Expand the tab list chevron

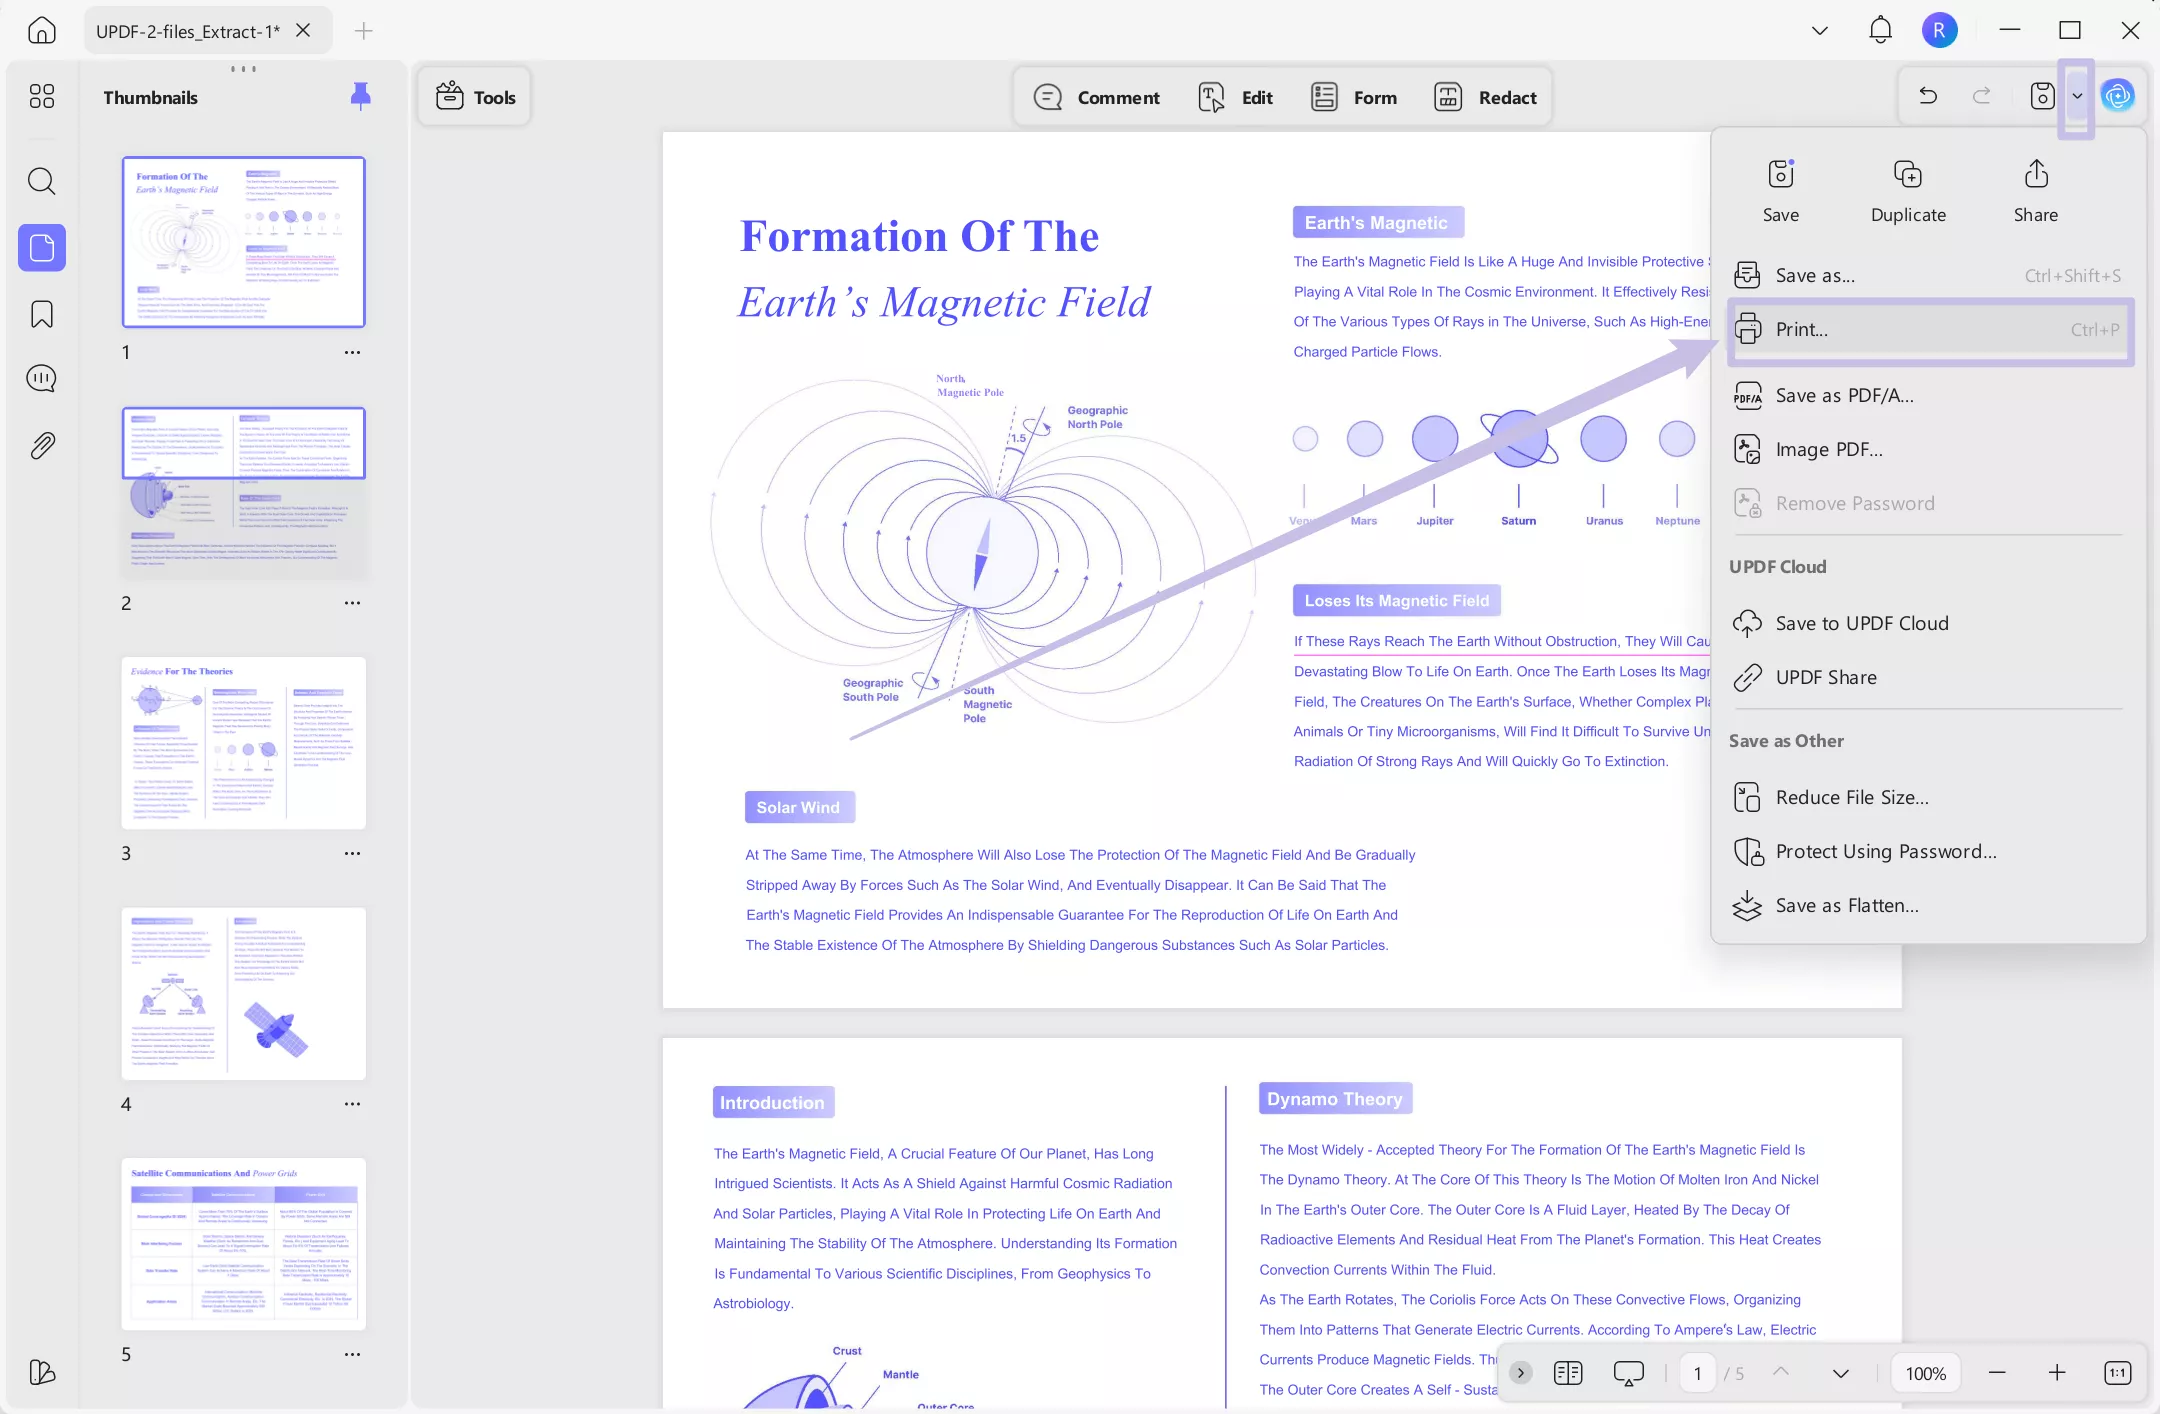pyautogui.click(x=1819, y=30)
